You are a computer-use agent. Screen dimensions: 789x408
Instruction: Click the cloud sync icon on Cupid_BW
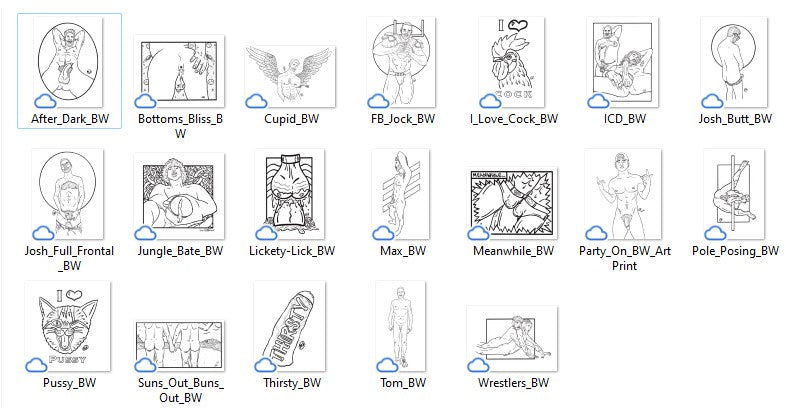click(256, 101)
